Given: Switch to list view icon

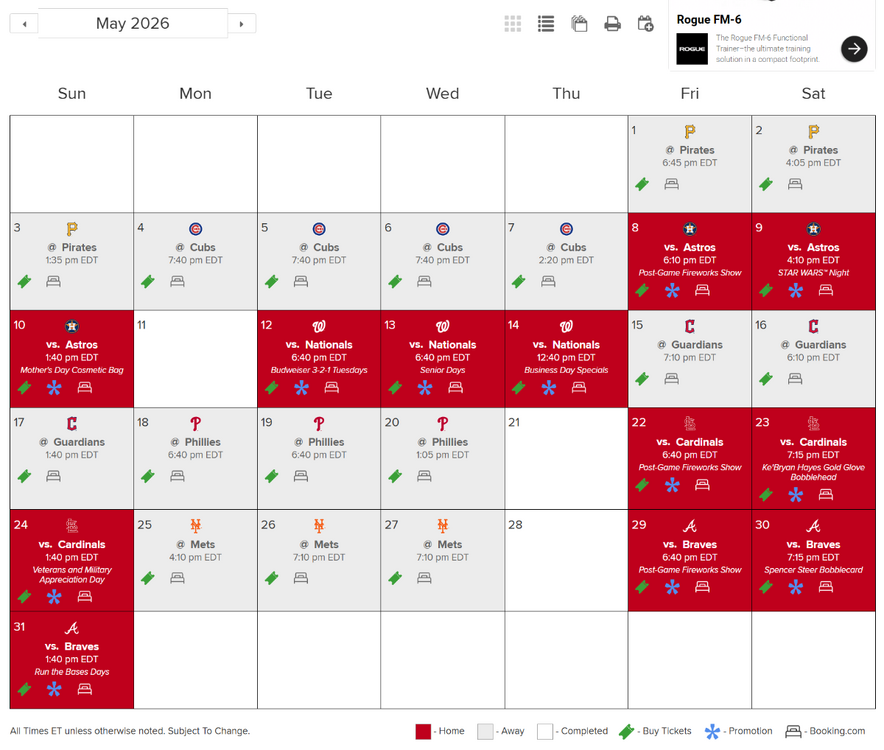Looking at the screenshot, I should pyautogui.click(x=546, y=24).
